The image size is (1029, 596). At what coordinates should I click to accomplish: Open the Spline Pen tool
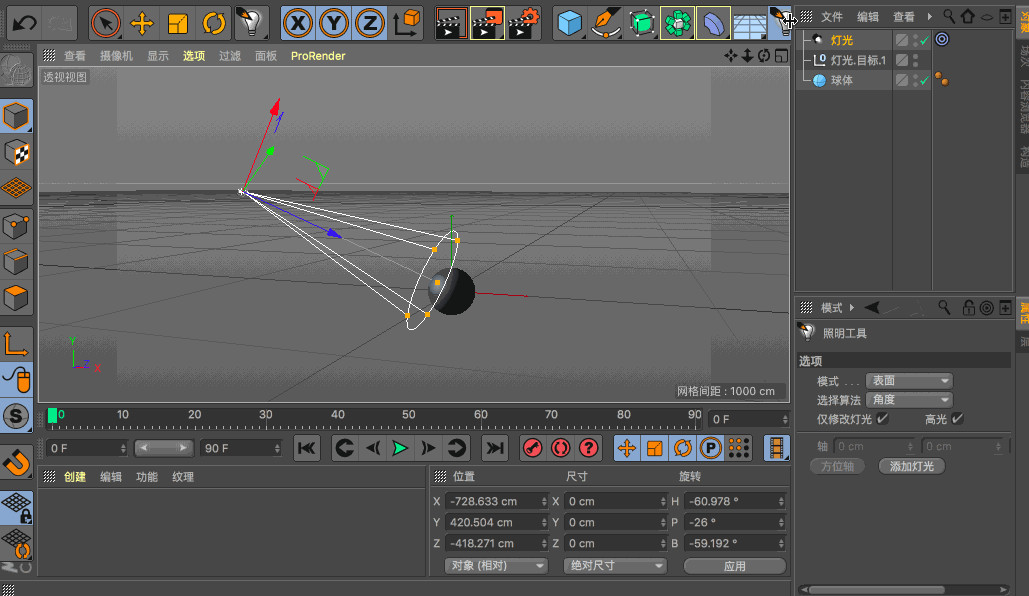pyautogui.click(x=604, y=22)
